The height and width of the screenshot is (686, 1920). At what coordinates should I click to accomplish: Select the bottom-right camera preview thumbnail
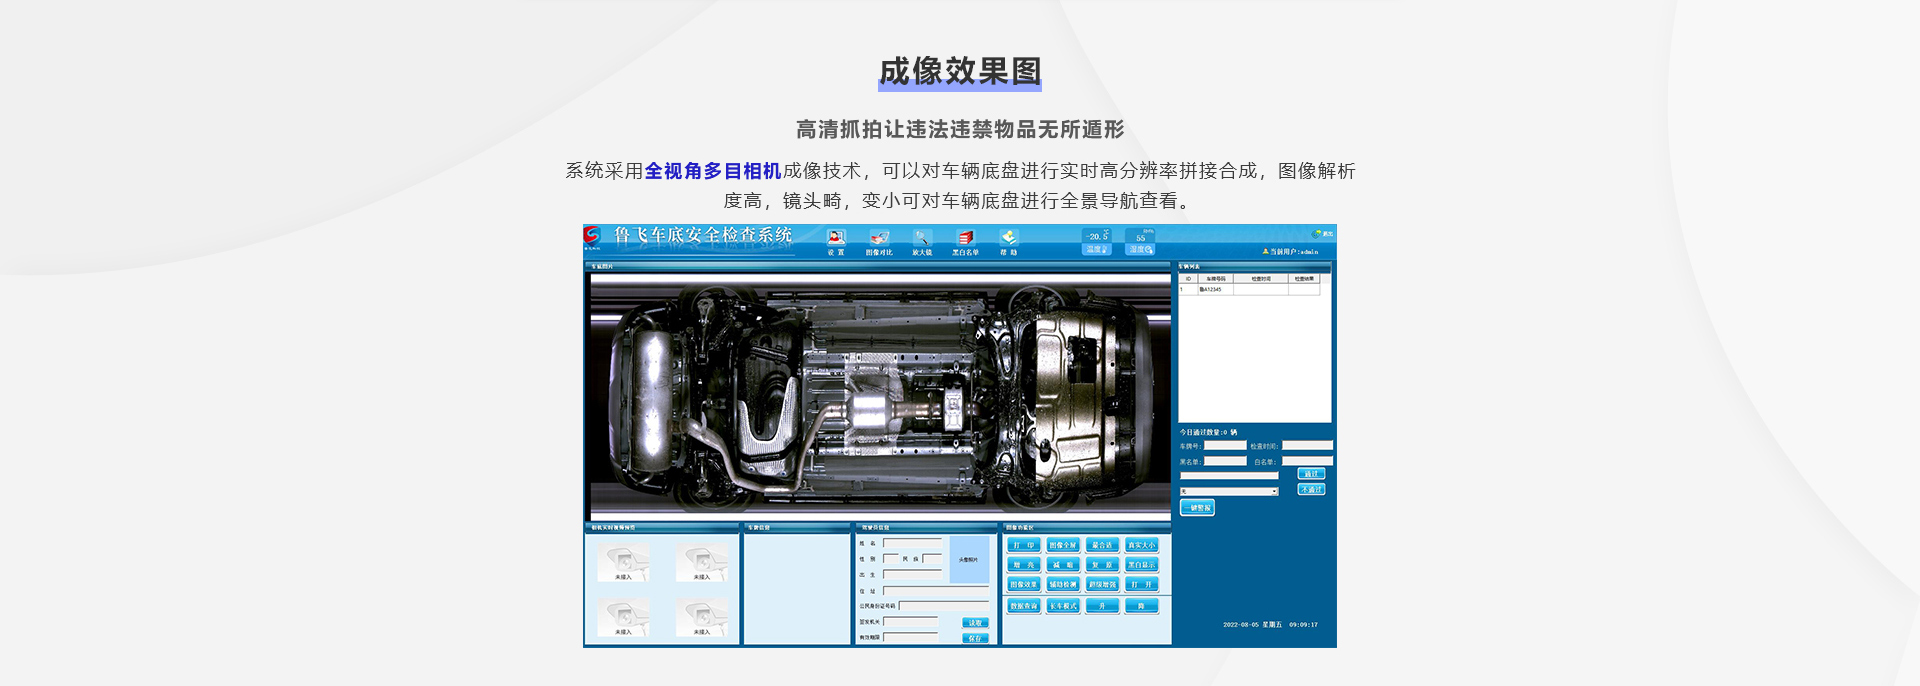701,618
